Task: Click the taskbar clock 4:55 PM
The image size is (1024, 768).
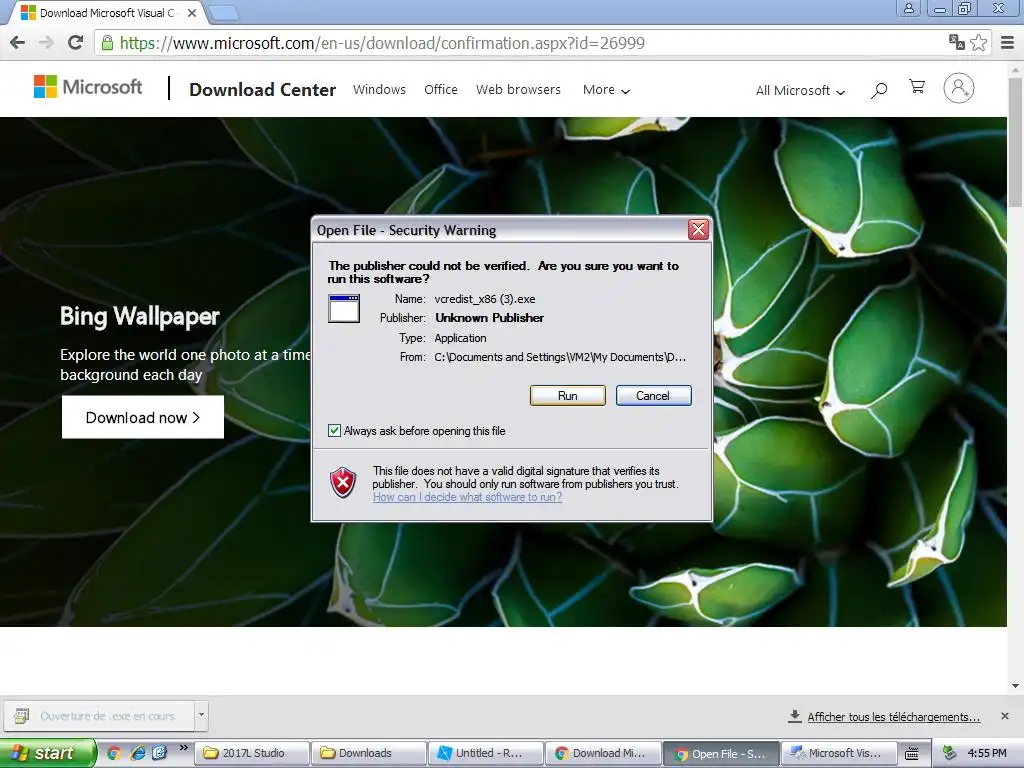Action: (987, 753)
